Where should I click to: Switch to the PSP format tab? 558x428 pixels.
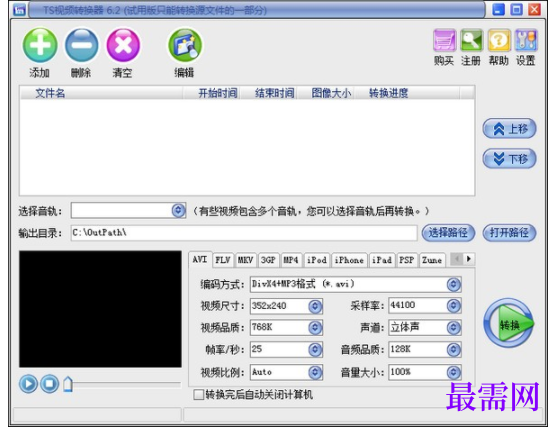point(407,260)
